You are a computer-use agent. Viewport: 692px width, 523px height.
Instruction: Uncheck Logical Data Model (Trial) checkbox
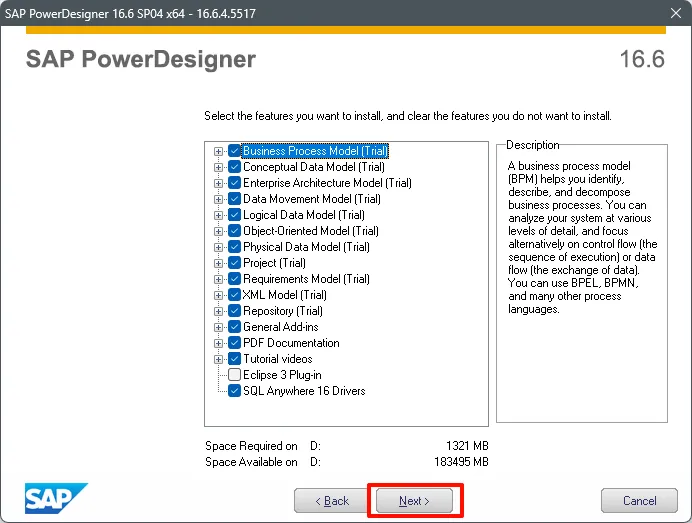234,215
